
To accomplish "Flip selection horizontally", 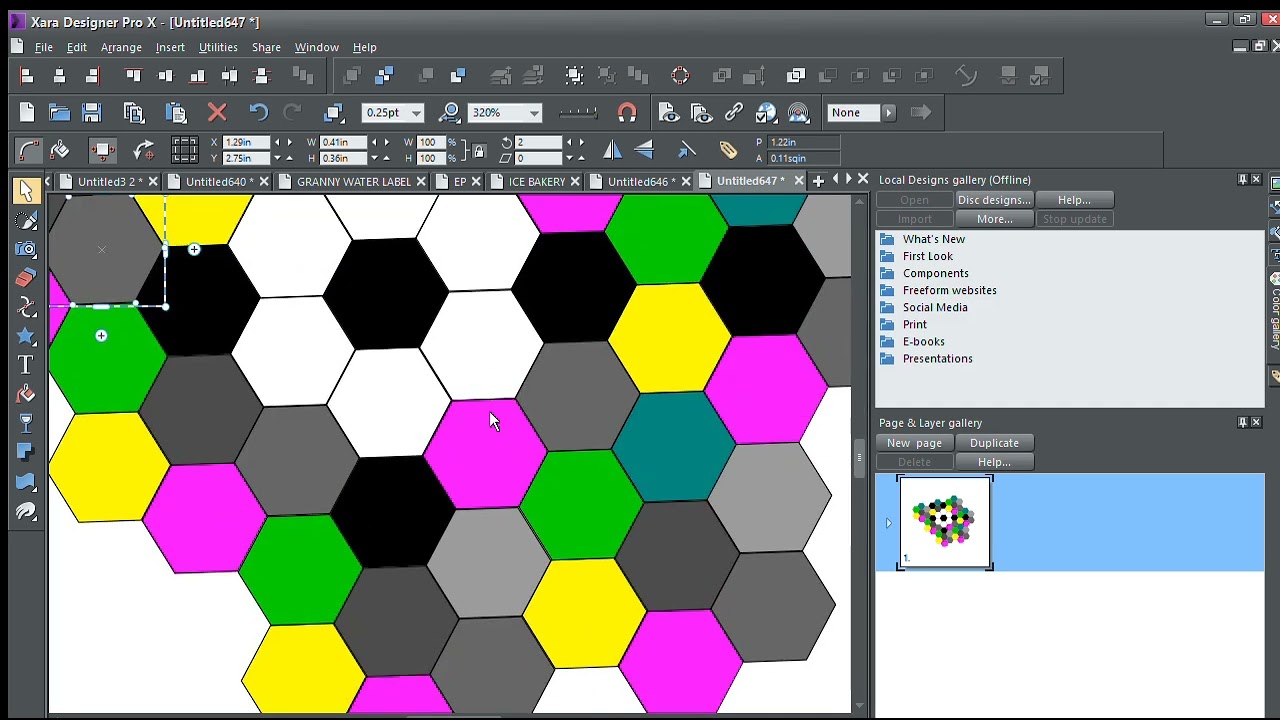I will pos(612,150).
